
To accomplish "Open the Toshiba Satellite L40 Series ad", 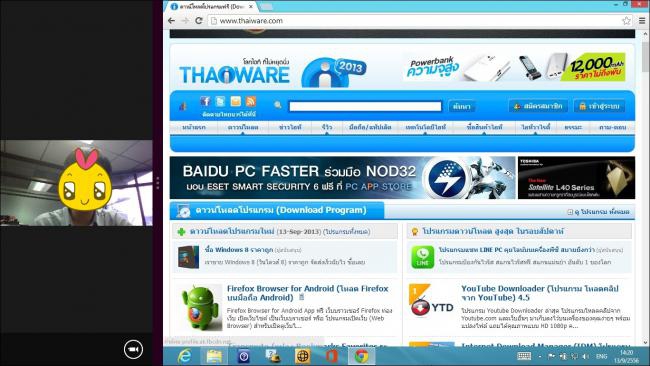I will point(576,178).
